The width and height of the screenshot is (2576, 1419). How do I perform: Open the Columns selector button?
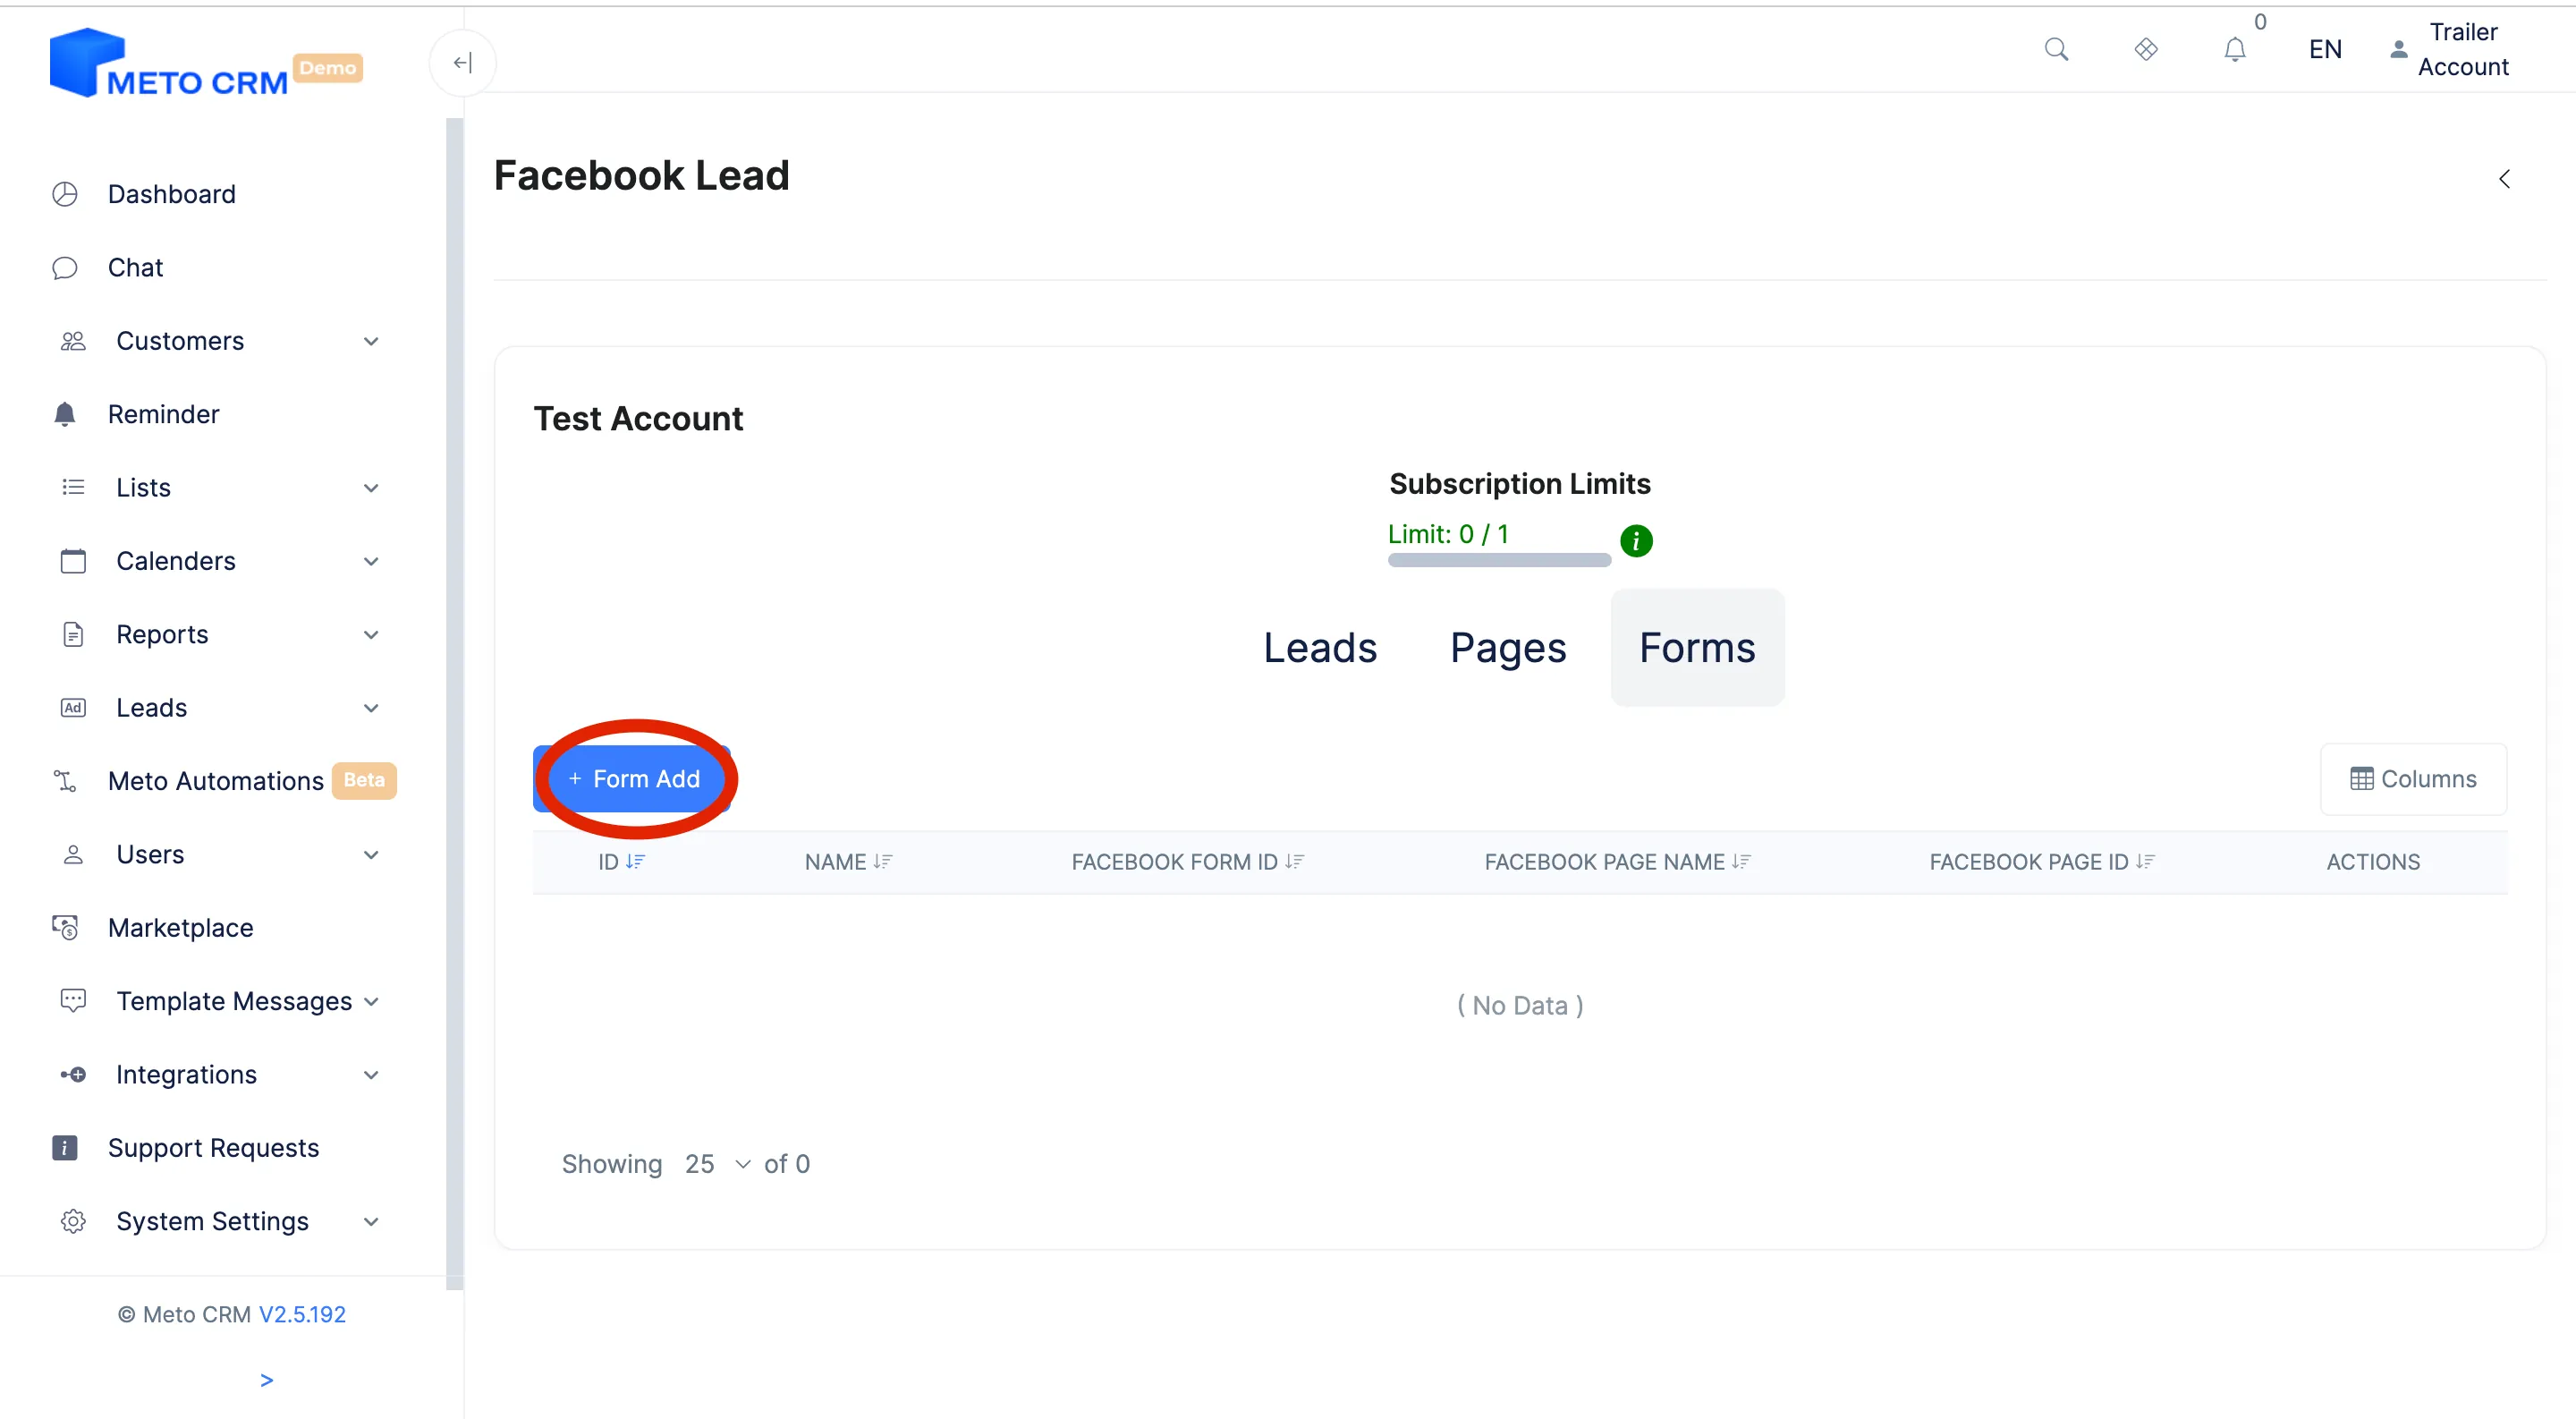pyautogui.click(x=2413, y=779)
